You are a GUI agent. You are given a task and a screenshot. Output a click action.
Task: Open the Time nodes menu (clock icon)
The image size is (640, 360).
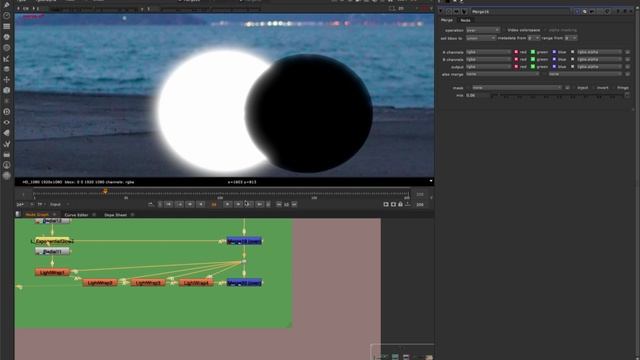[x=7, y=16]
